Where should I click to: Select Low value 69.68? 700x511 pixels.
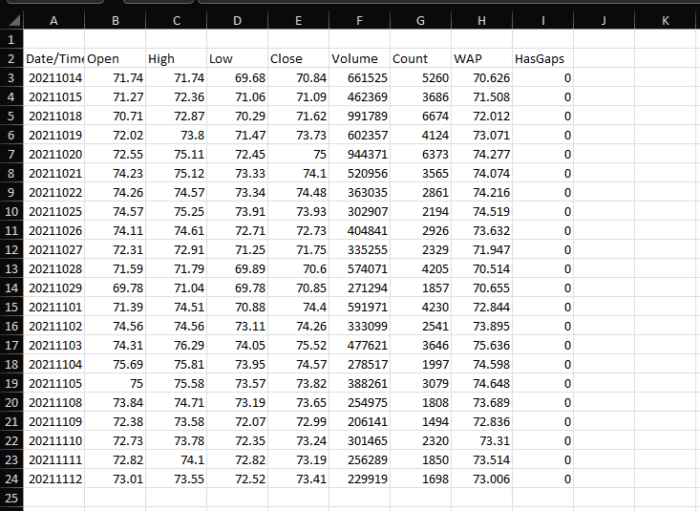[237, 78]
